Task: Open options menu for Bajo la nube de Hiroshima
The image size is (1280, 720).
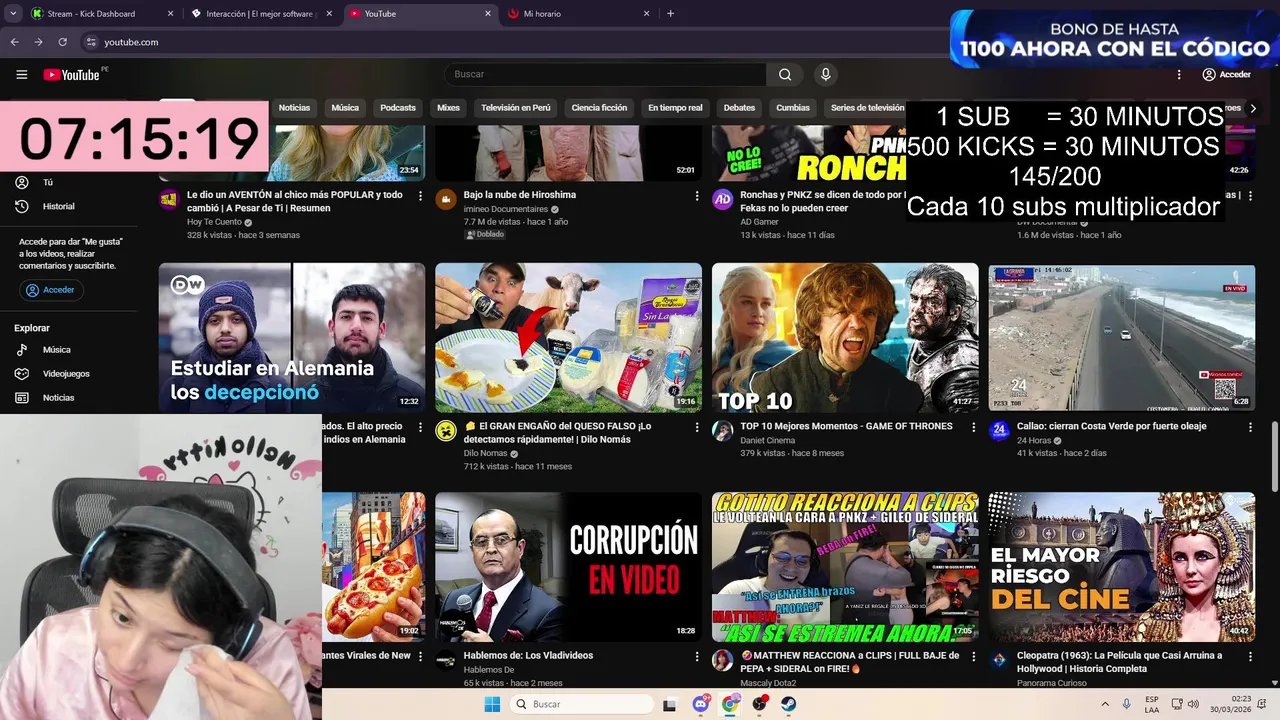Action: click(x=697, y=196)
